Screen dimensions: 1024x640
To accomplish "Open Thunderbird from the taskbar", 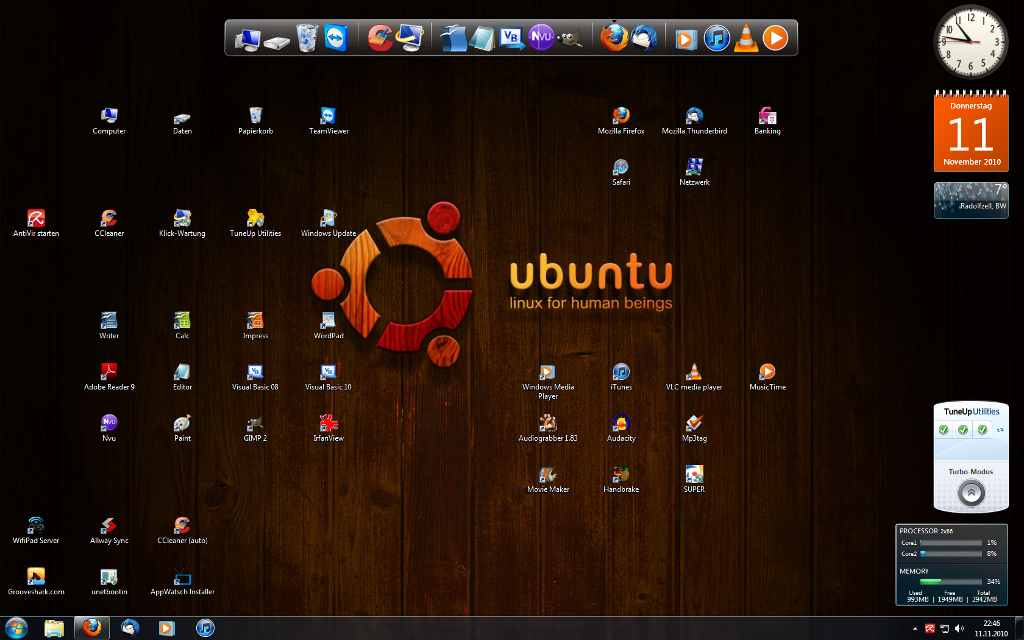I will (x=130, y=628).
